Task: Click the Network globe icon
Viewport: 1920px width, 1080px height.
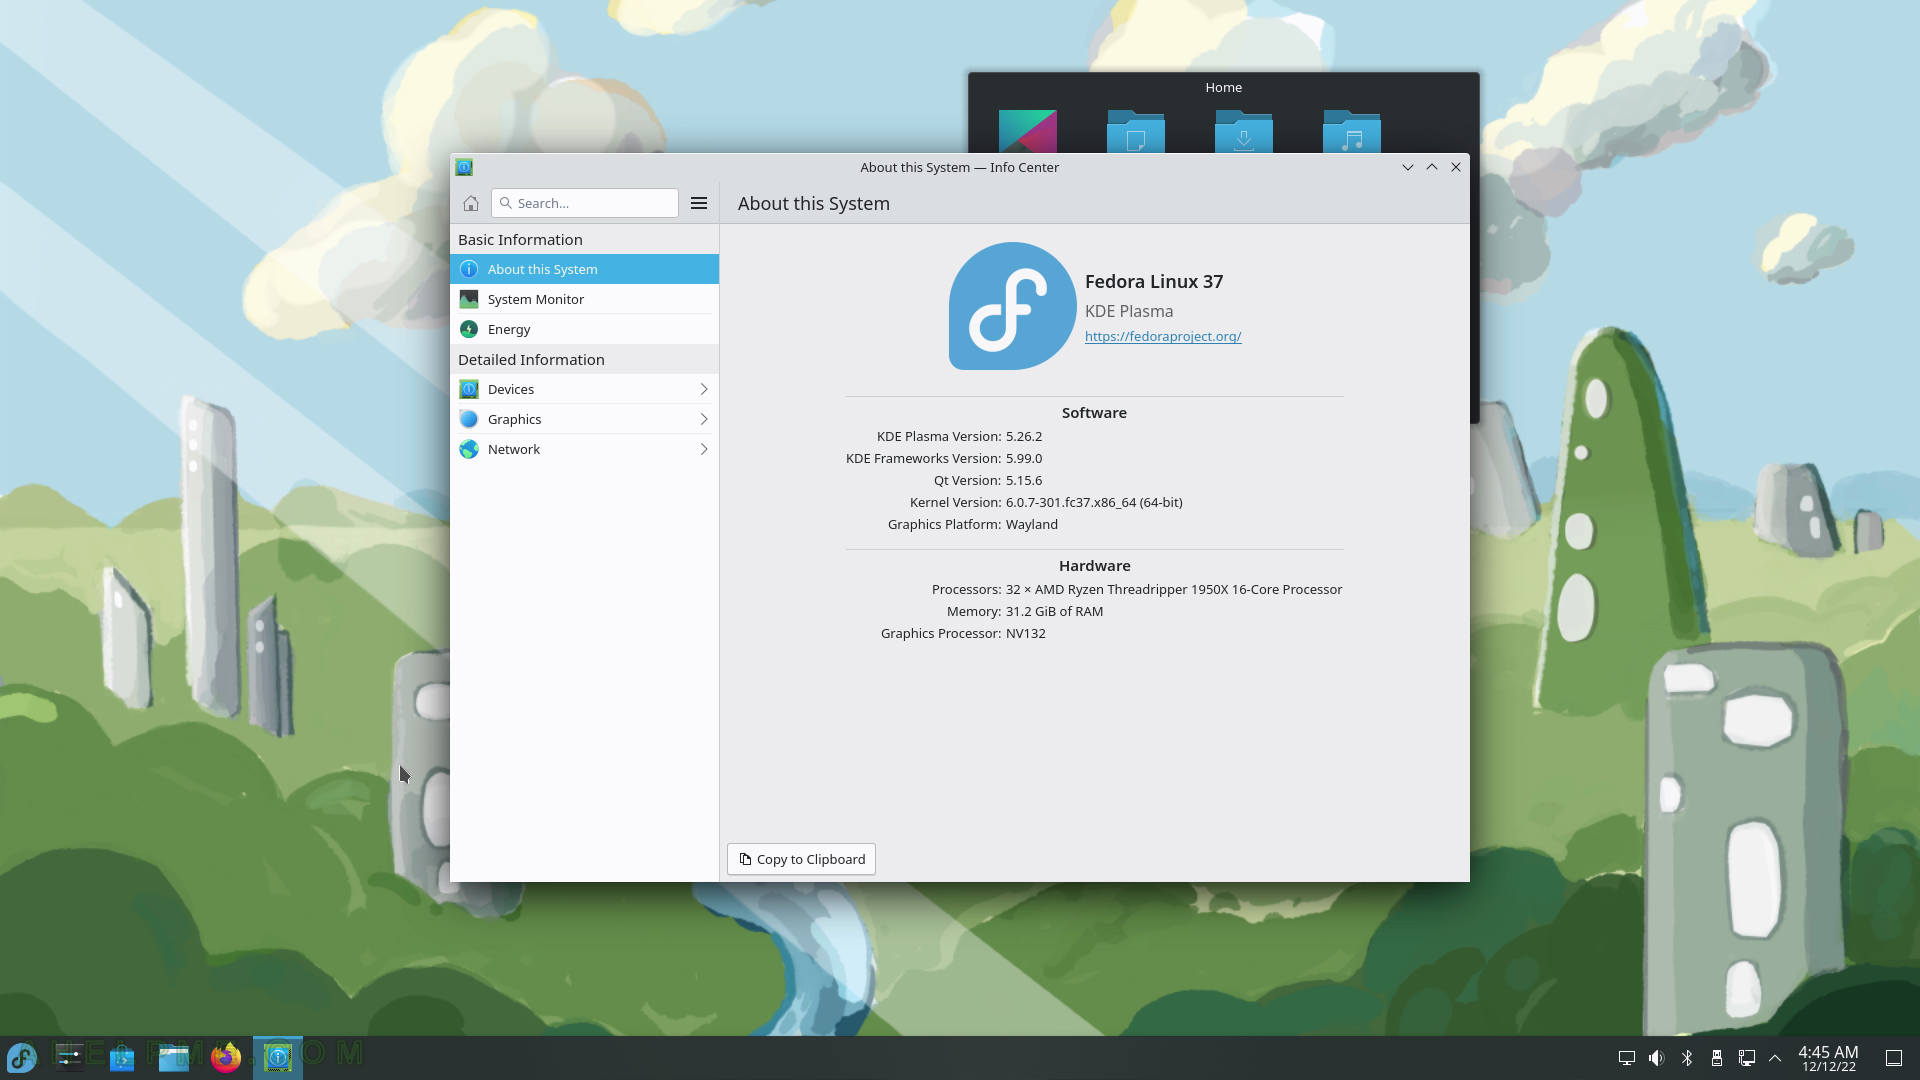Action: [468, 449]
